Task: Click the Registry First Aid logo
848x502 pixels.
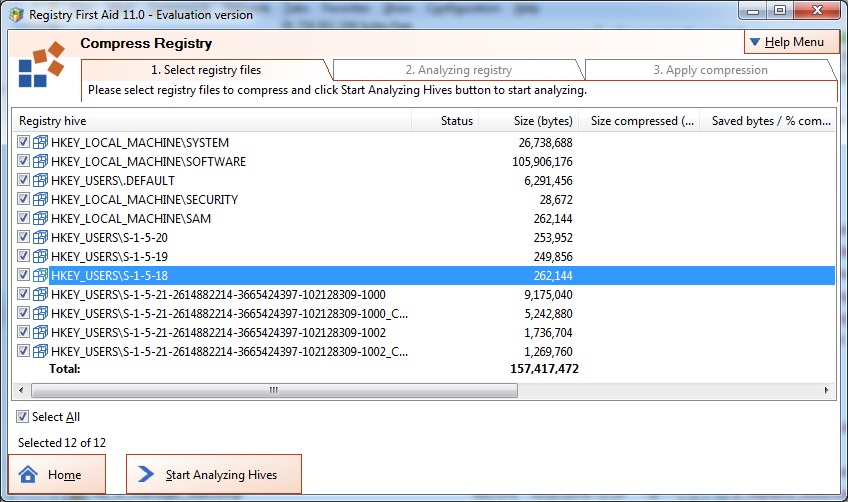Action: (41, 64)
